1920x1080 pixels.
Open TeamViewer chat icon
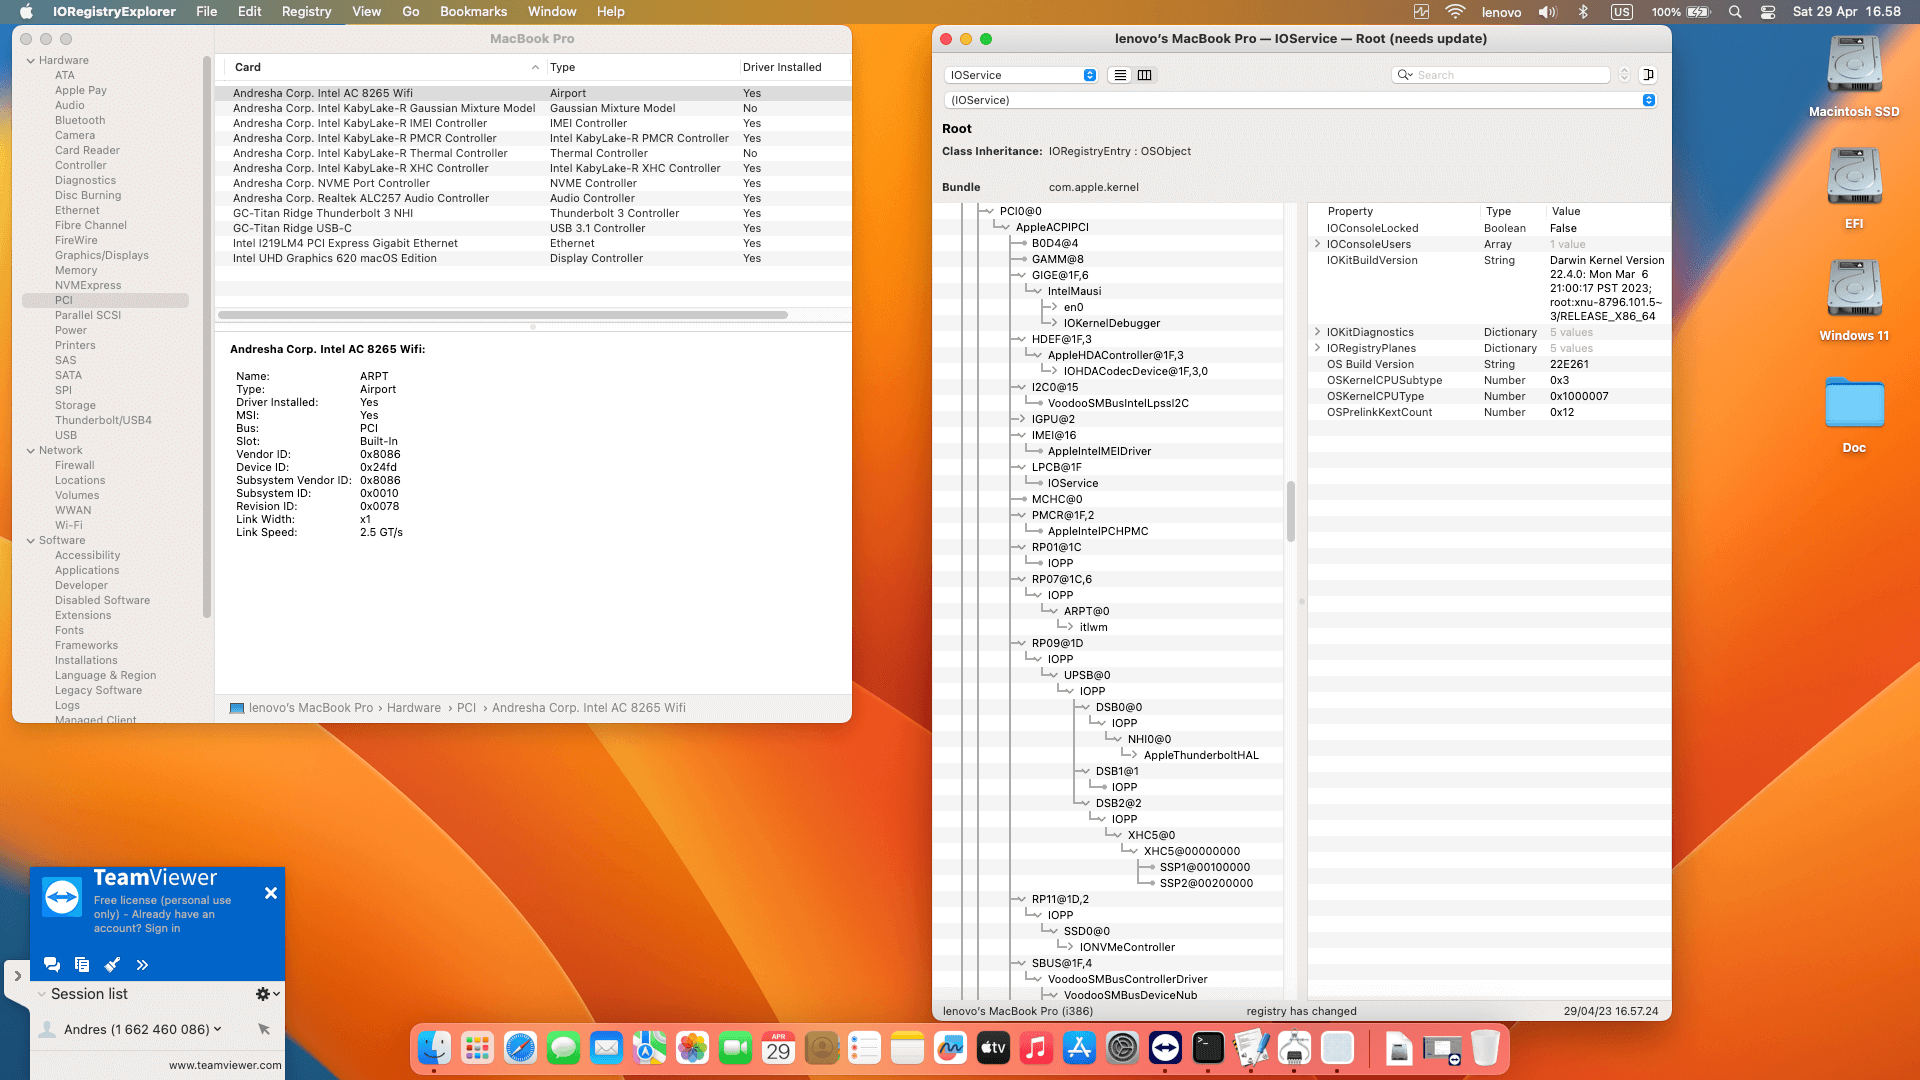pyautogui.click(x=52, y=965)
